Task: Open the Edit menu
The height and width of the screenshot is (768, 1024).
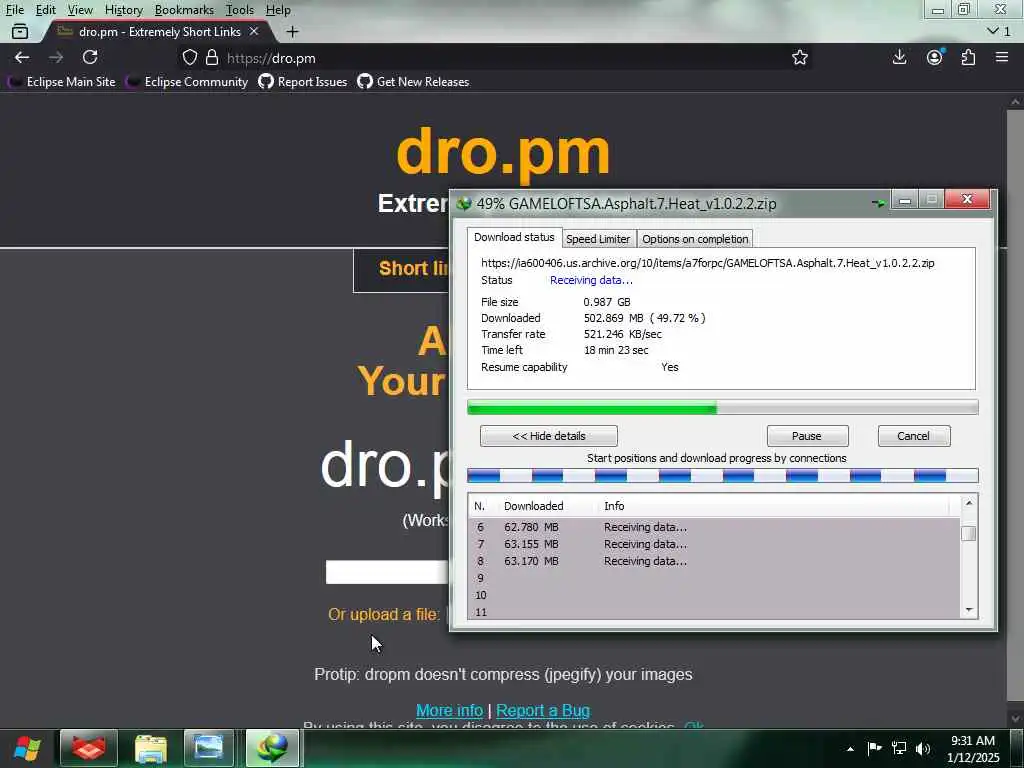Action: pos(45,10)
